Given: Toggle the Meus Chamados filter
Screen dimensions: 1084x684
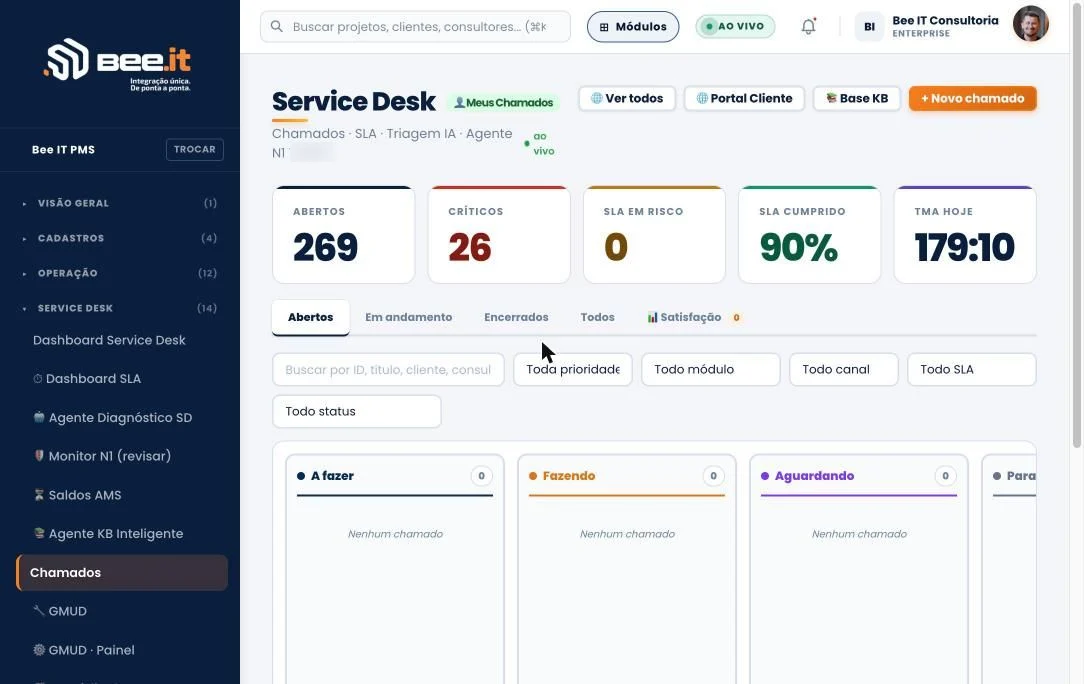Looking at the screenshot, I should pyautogui.click(x=503, y=102).
